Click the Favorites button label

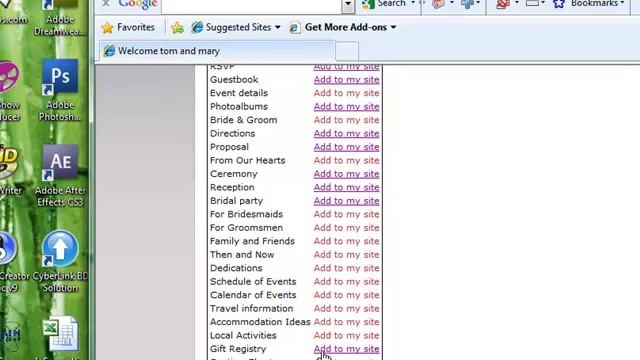coord(136,27)
